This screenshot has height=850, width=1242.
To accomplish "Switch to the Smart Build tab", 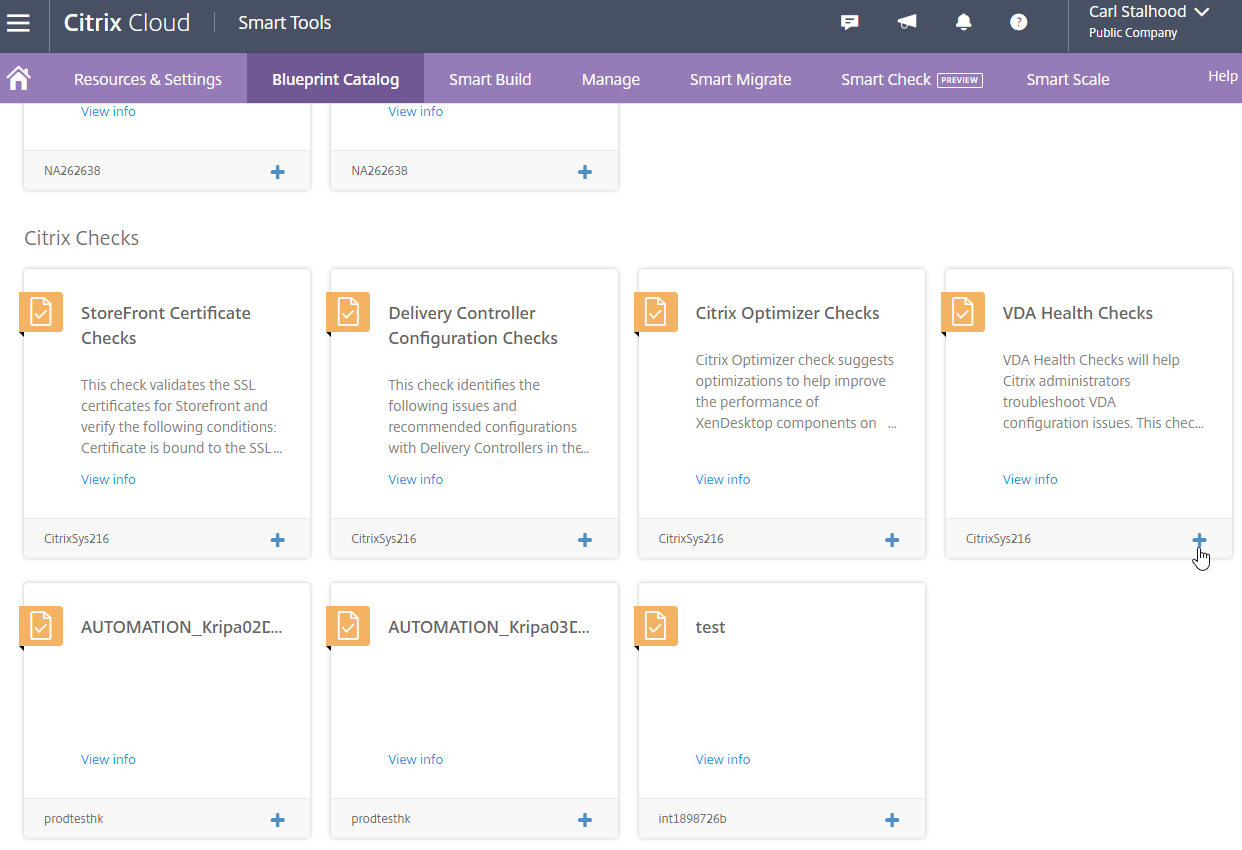I will click(490, 79).
